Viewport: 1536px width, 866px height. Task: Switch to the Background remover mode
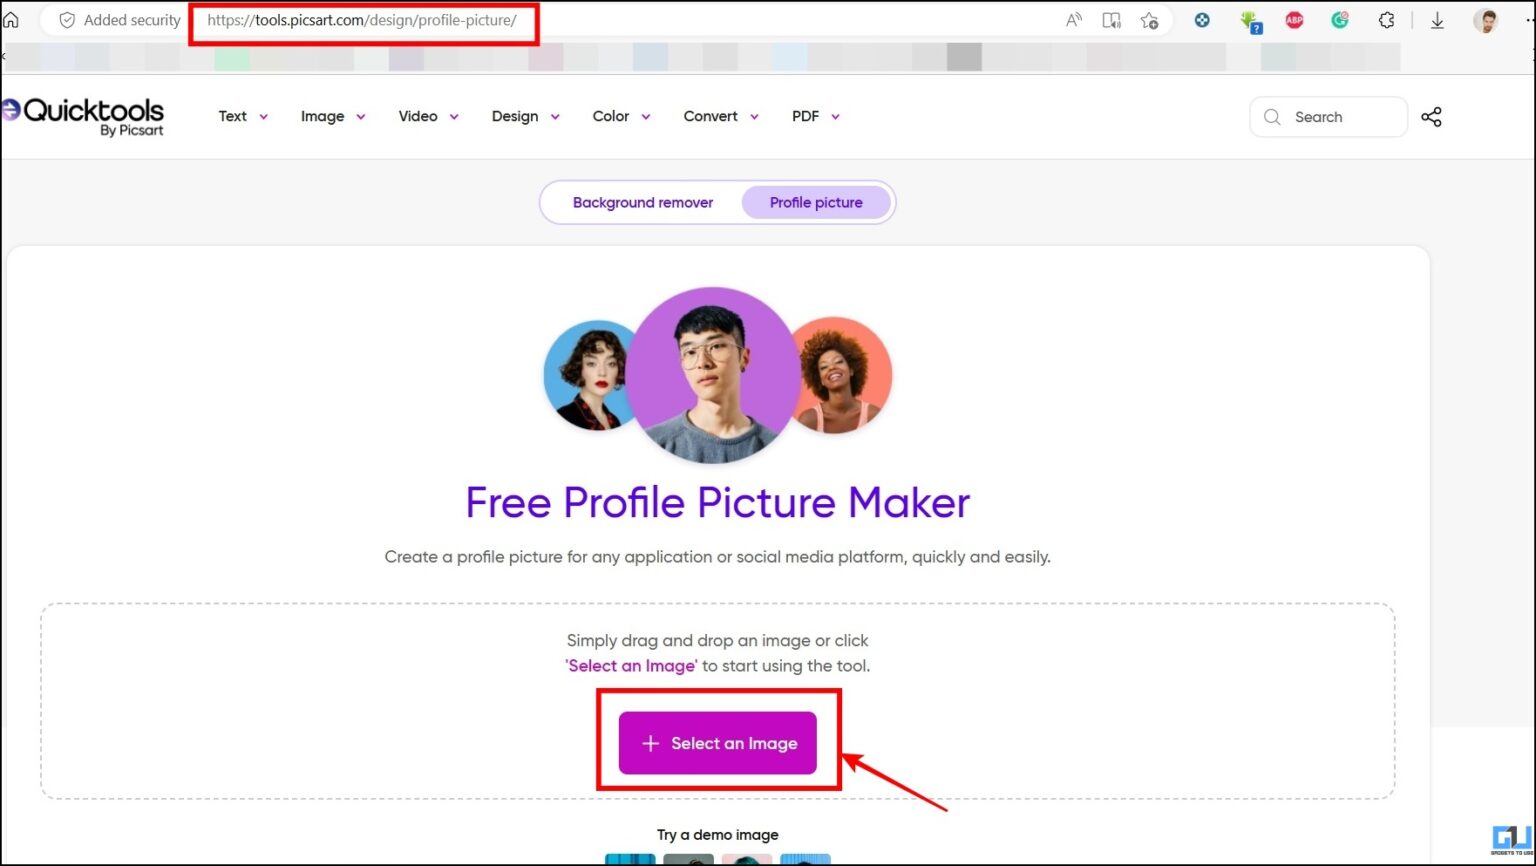click(642, 202)
